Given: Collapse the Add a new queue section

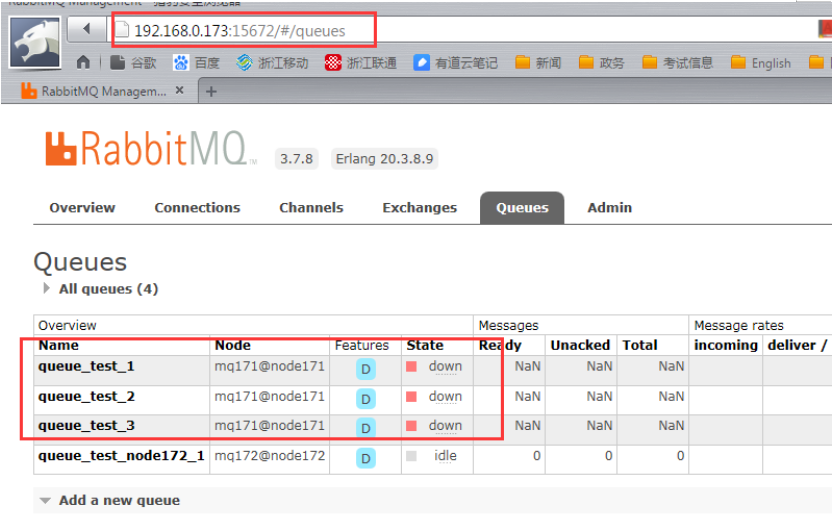Looking at the screenshot, I should (x=110, y=500).
